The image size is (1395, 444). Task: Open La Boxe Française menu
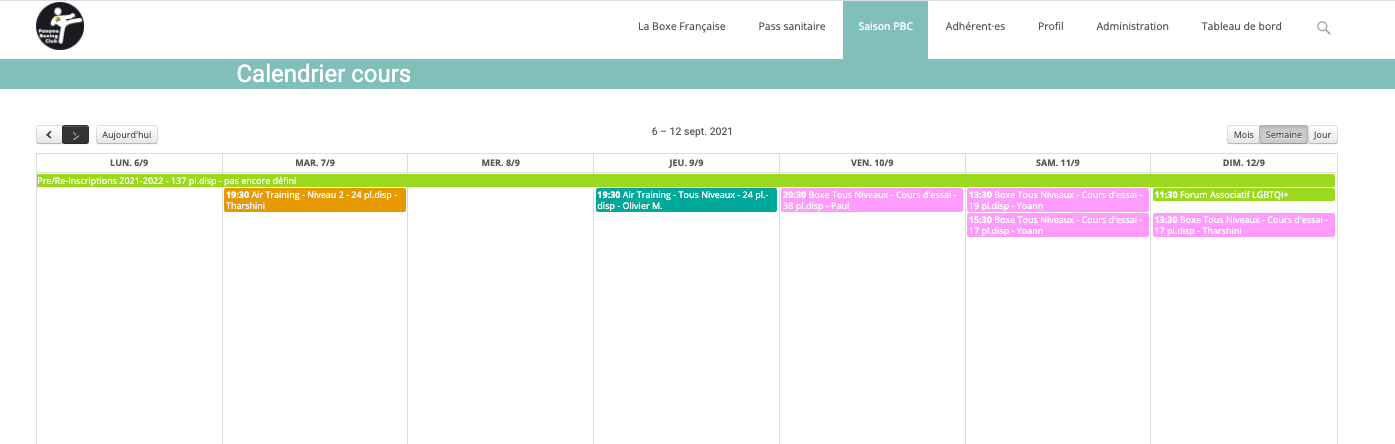[x=681, y=27]
